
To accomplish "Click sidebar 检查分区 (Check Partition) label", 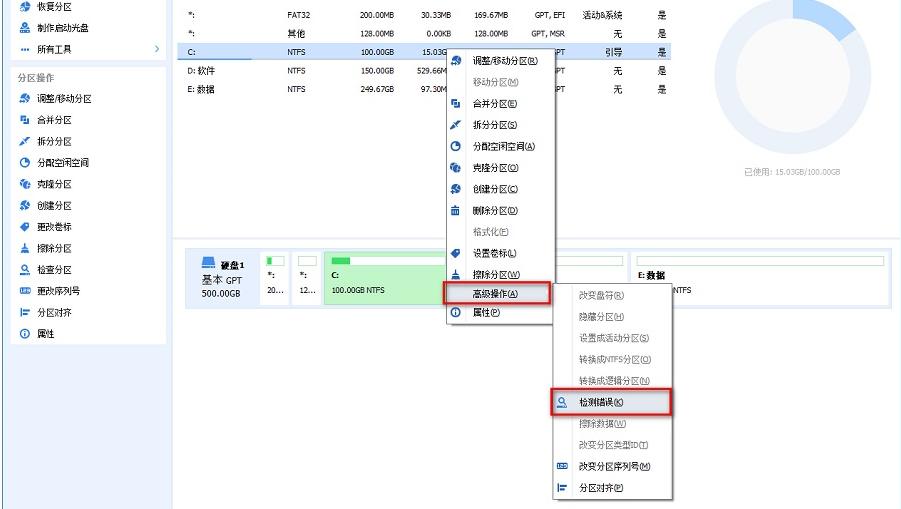I will pyautogui.click(x=54, y=269).
